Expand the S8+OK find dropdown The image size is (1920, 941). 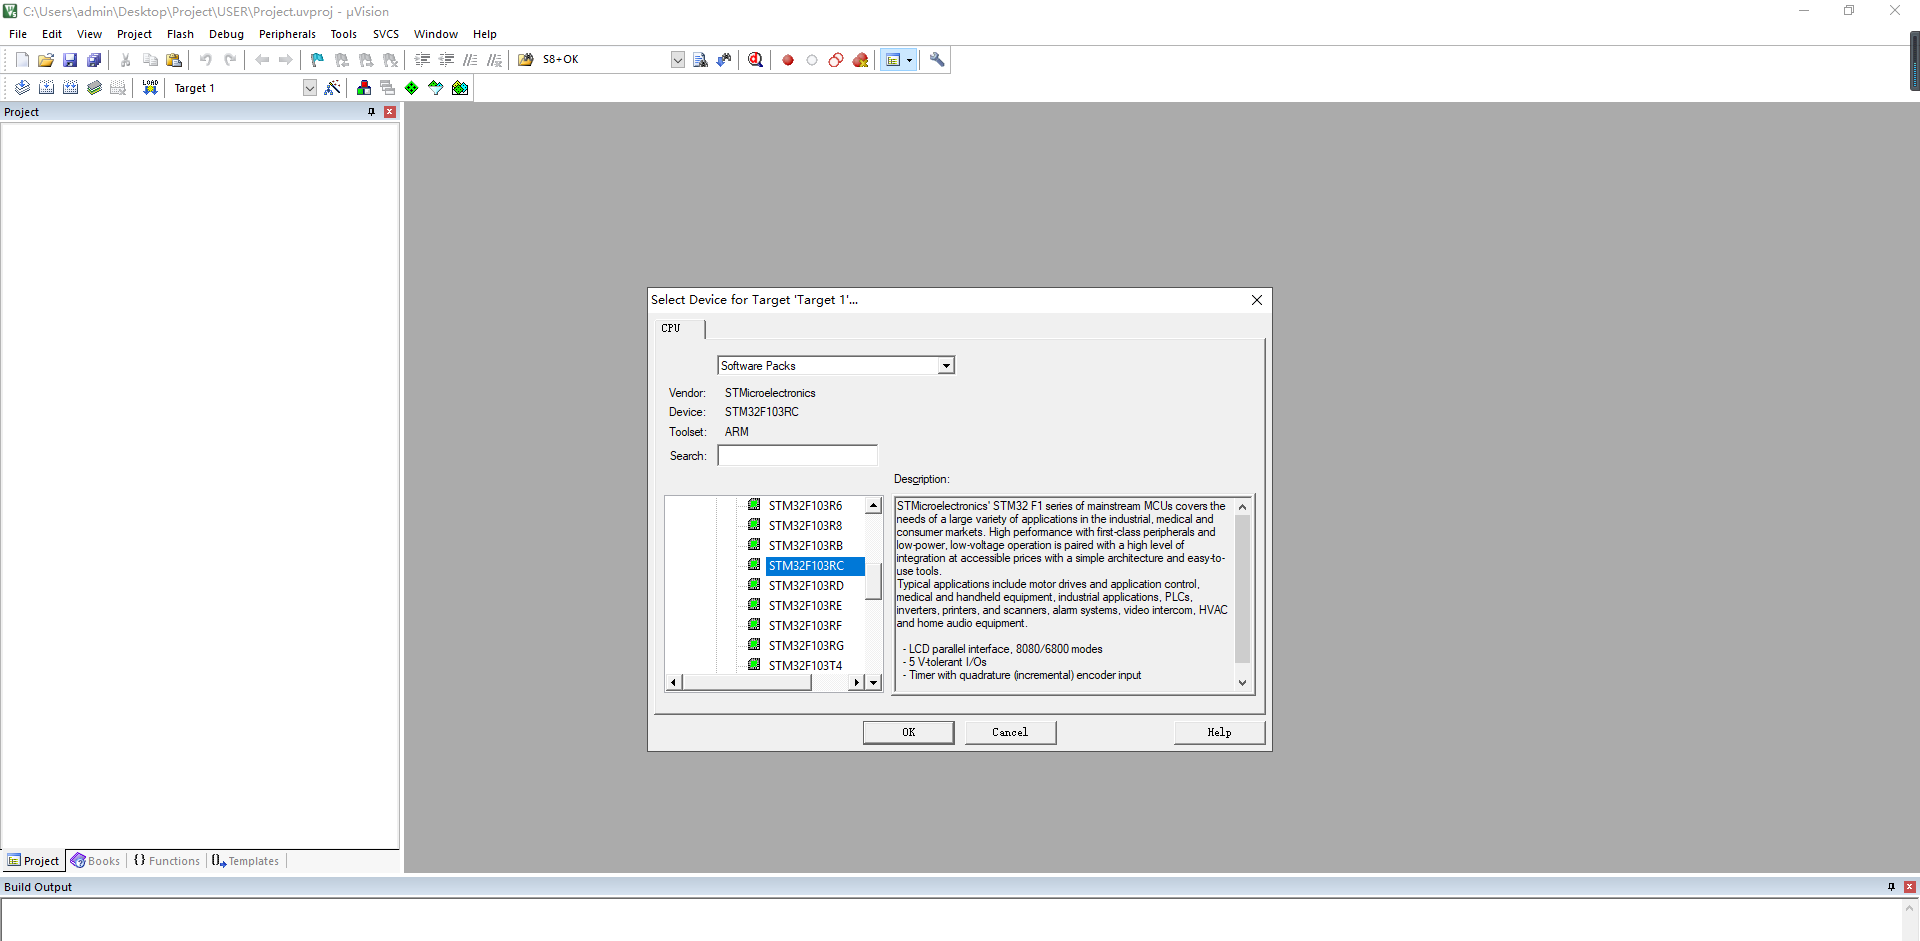click(x=678, y=60)
